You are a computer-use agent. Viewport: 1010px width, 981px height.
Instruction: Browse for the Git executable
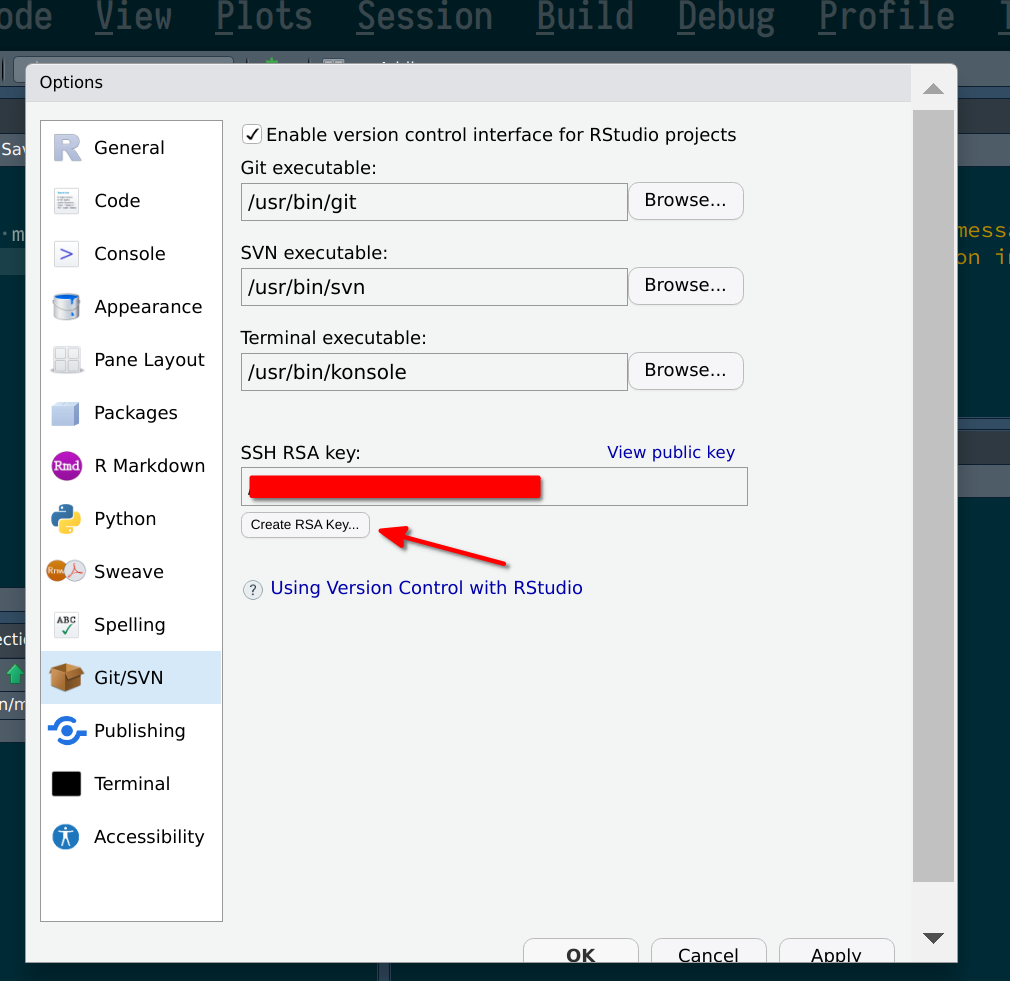[686, 201]
